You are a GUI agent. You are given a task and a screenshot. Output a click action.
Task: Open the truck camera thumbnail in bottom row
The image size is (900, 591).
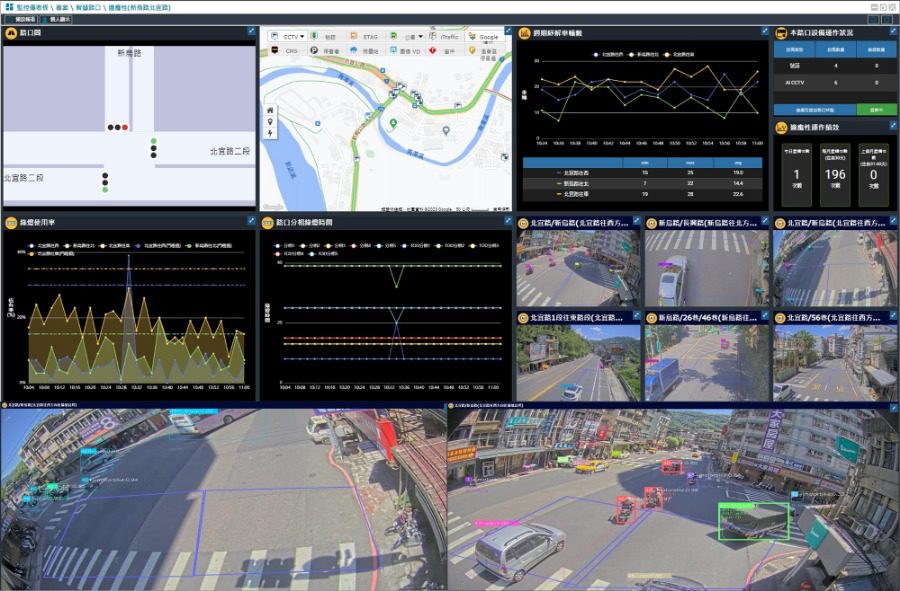point(707,363)
